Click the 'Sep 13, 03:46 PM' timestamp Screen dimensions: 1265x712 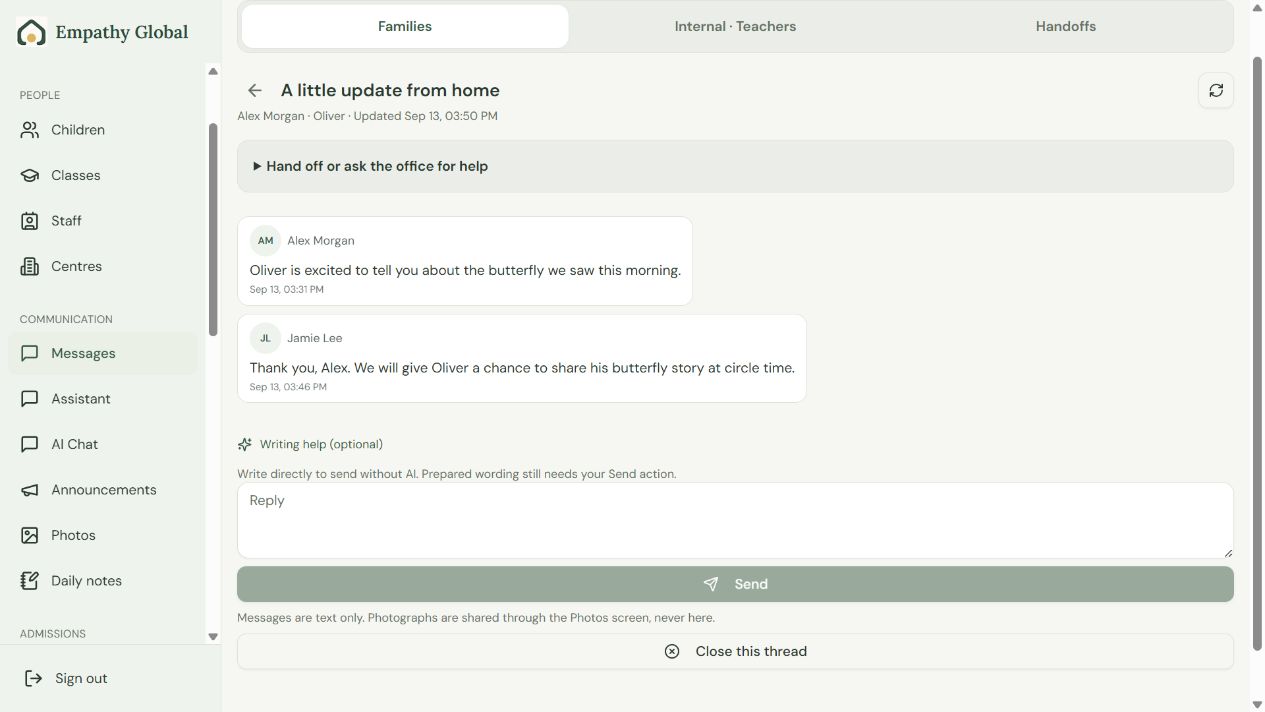pyautogui.click(x=288, y=387)
